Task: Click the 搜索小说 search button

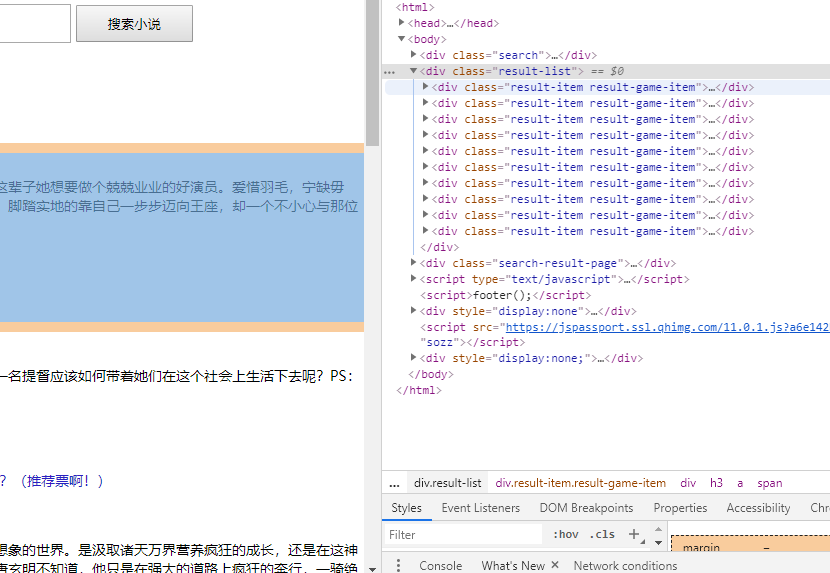Action: (134, 24)
